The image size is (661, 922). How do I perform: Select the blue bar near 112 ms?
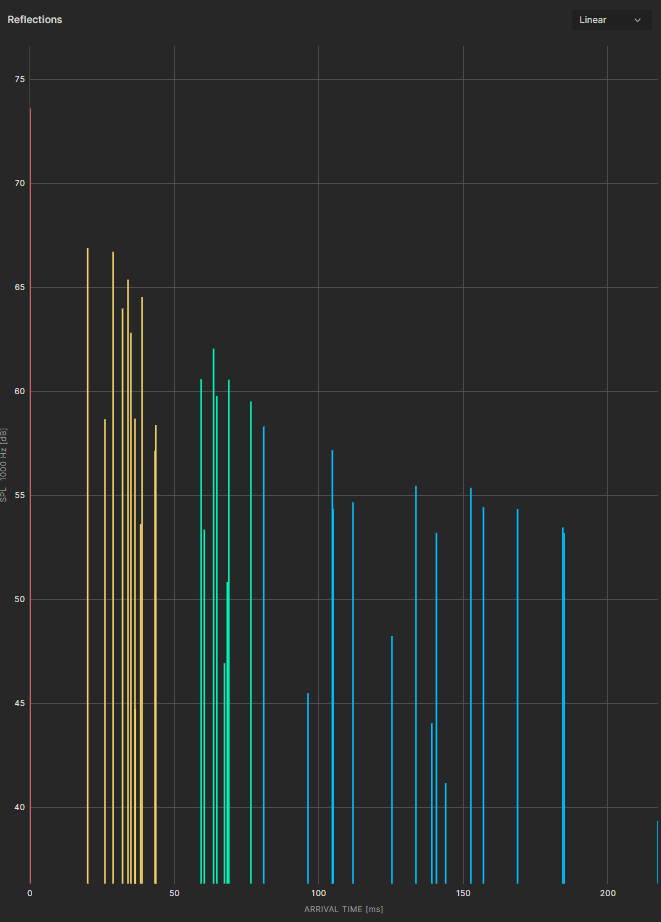[353, 690]
